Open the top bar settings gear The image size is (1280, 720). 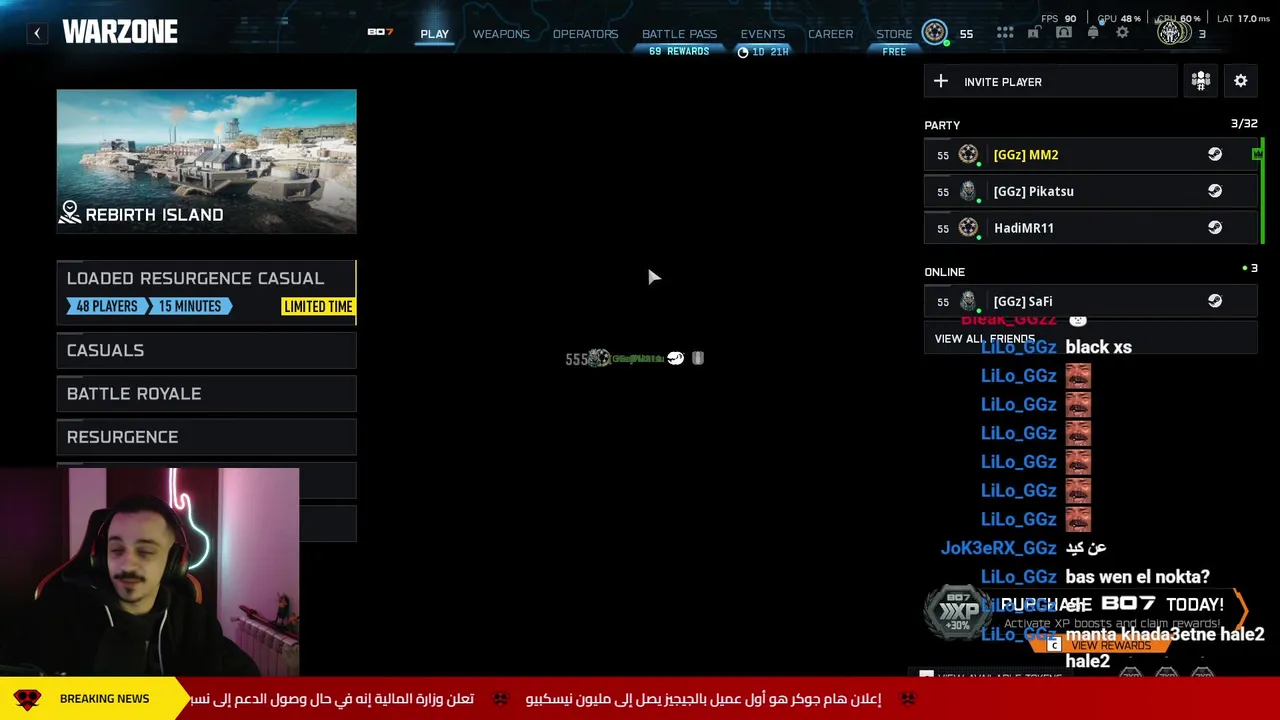tap(1122, 33)
